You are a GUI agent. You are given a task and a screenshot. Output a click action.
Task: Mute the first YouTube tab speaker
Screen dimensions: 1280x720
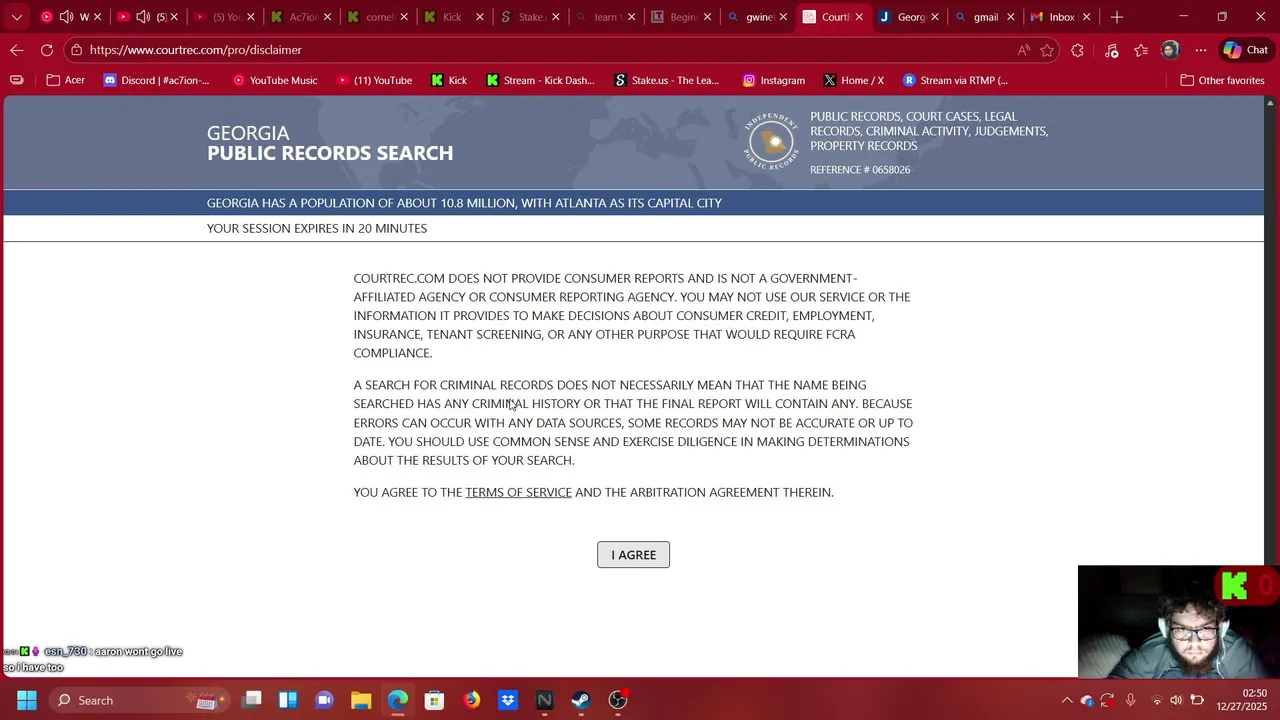pyautogui.click(x=66, y=17)
